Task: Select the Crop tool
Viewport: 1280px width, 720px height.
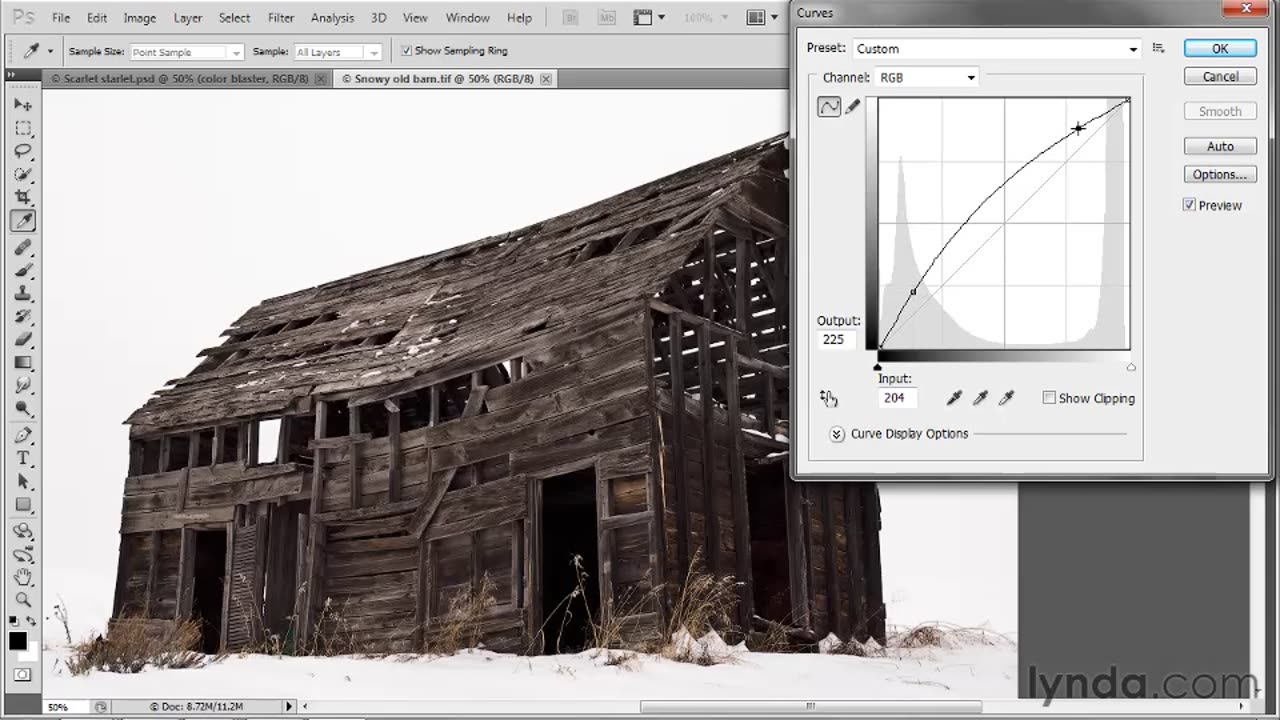Action: coord(22,198)
